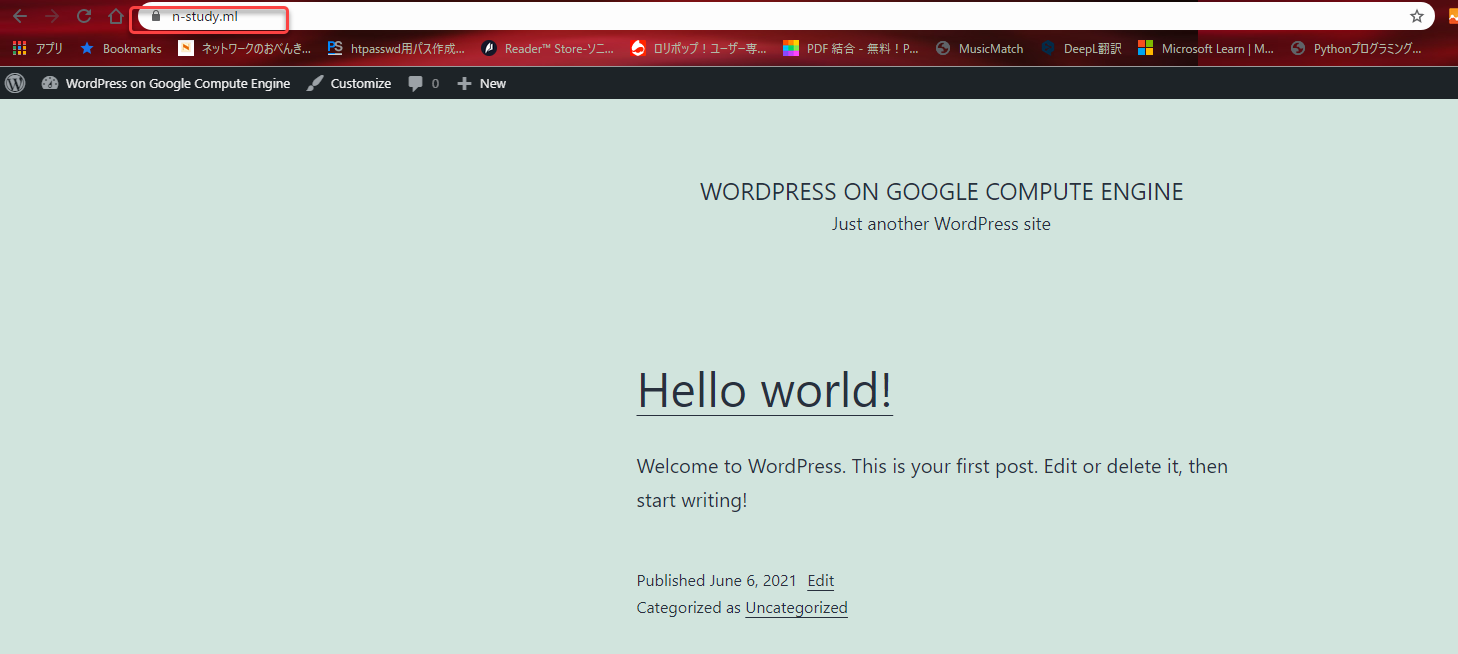1458x654 pixels.
Task: Bookmark this page with the star icon
Action: click(x=1416, y=17)
